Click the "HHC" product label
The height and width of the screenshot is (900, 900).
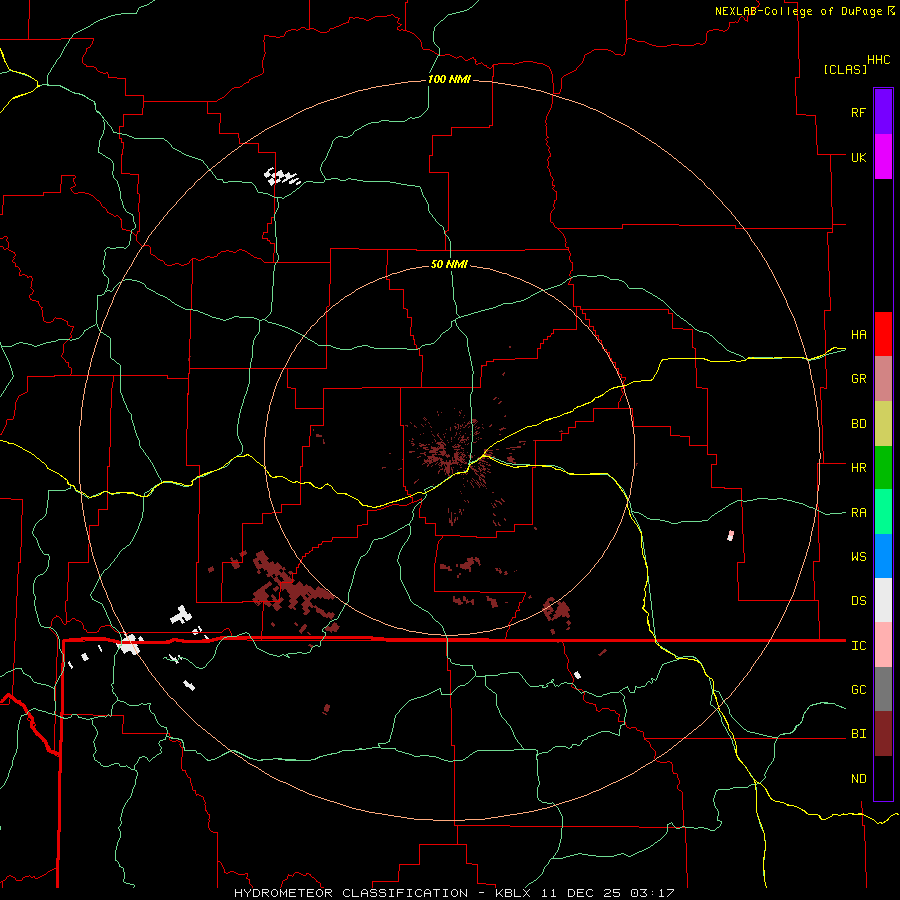coord(879,60)
